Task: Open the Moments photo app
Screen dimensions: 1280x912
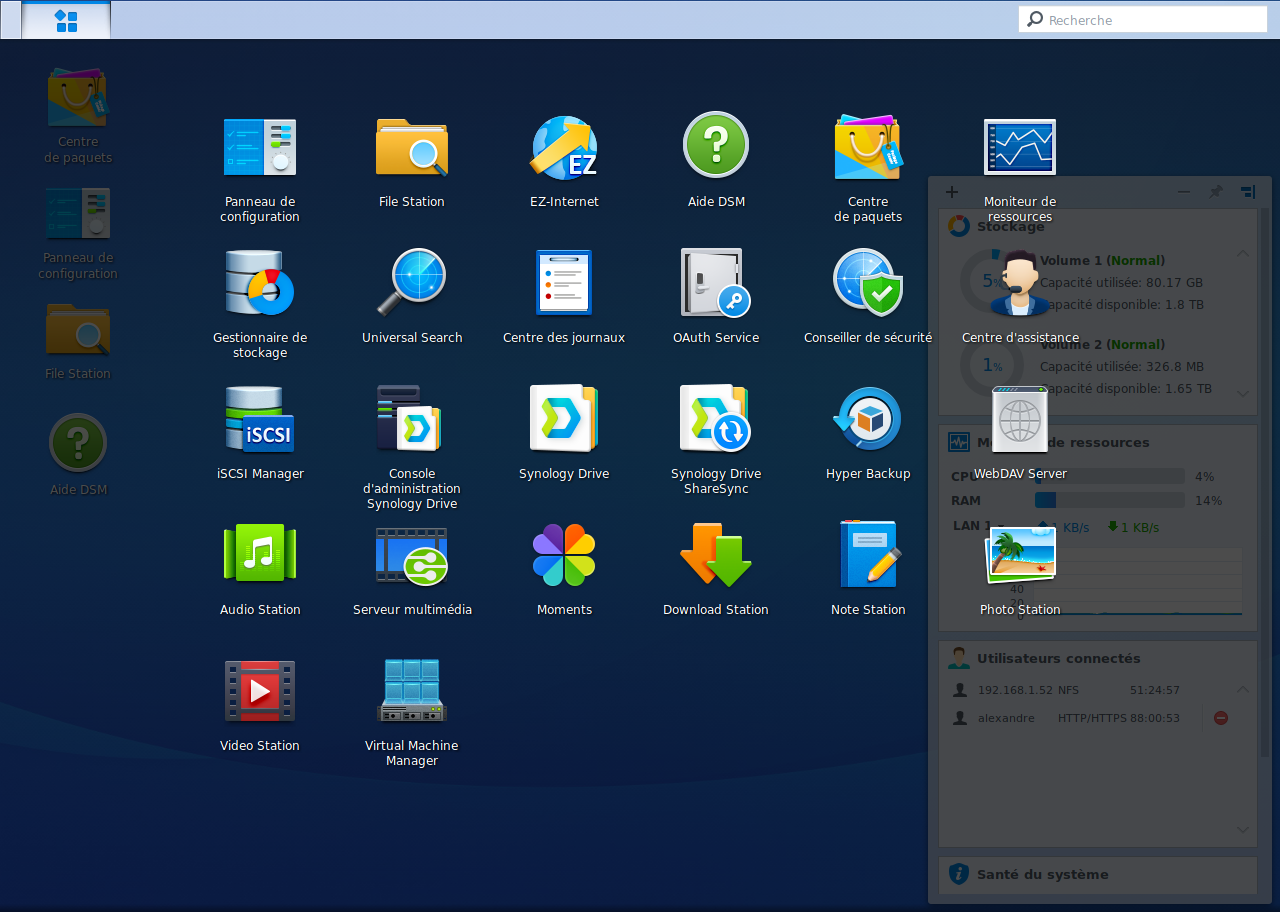Action: coord(564,556)
